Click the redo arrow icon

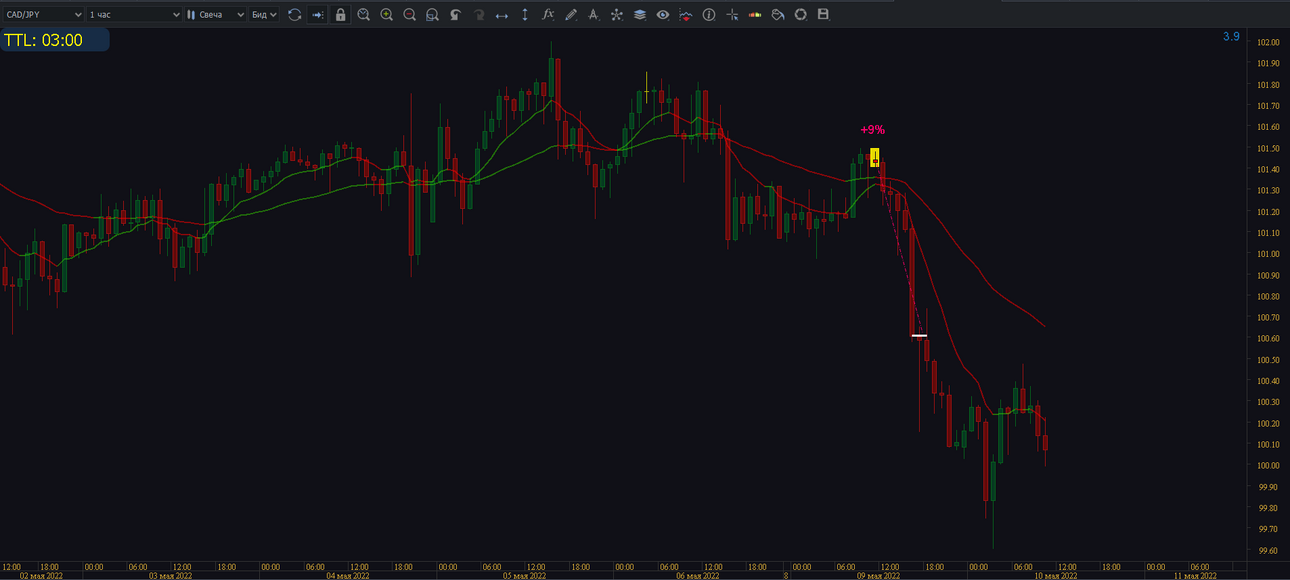pos(478,15)
